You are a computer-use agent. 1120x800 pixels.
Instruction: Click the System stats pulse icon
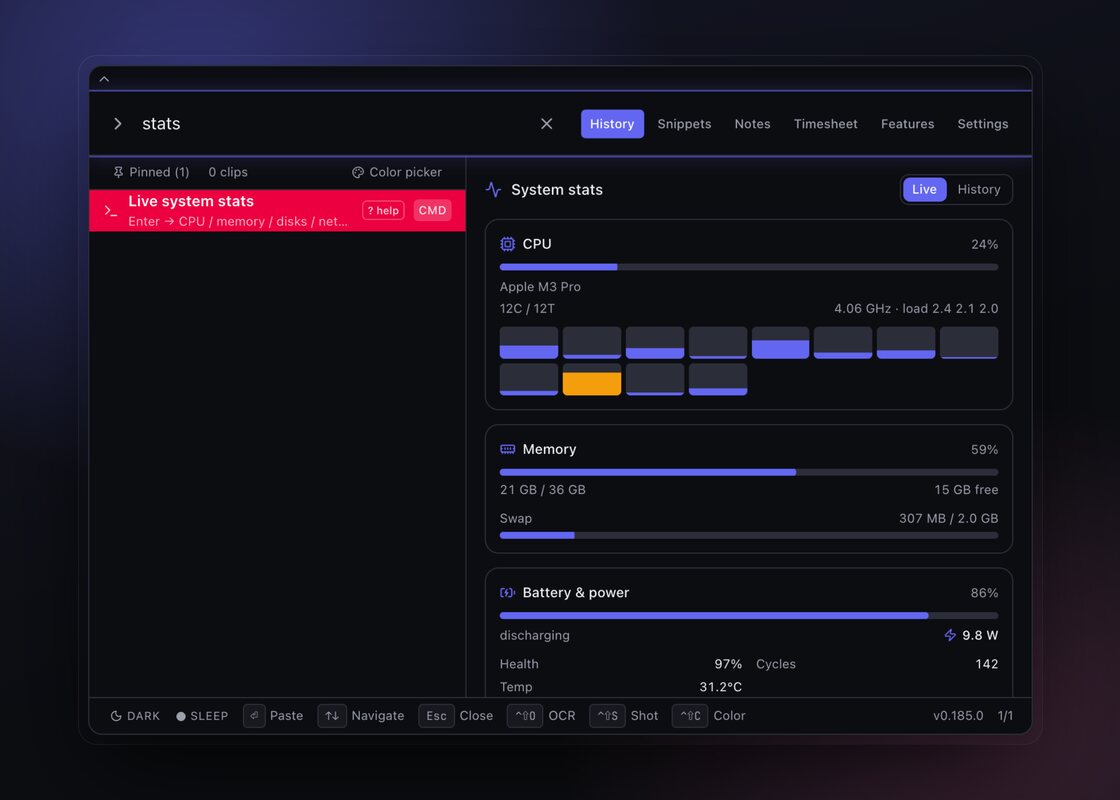[x=493, y=189]
